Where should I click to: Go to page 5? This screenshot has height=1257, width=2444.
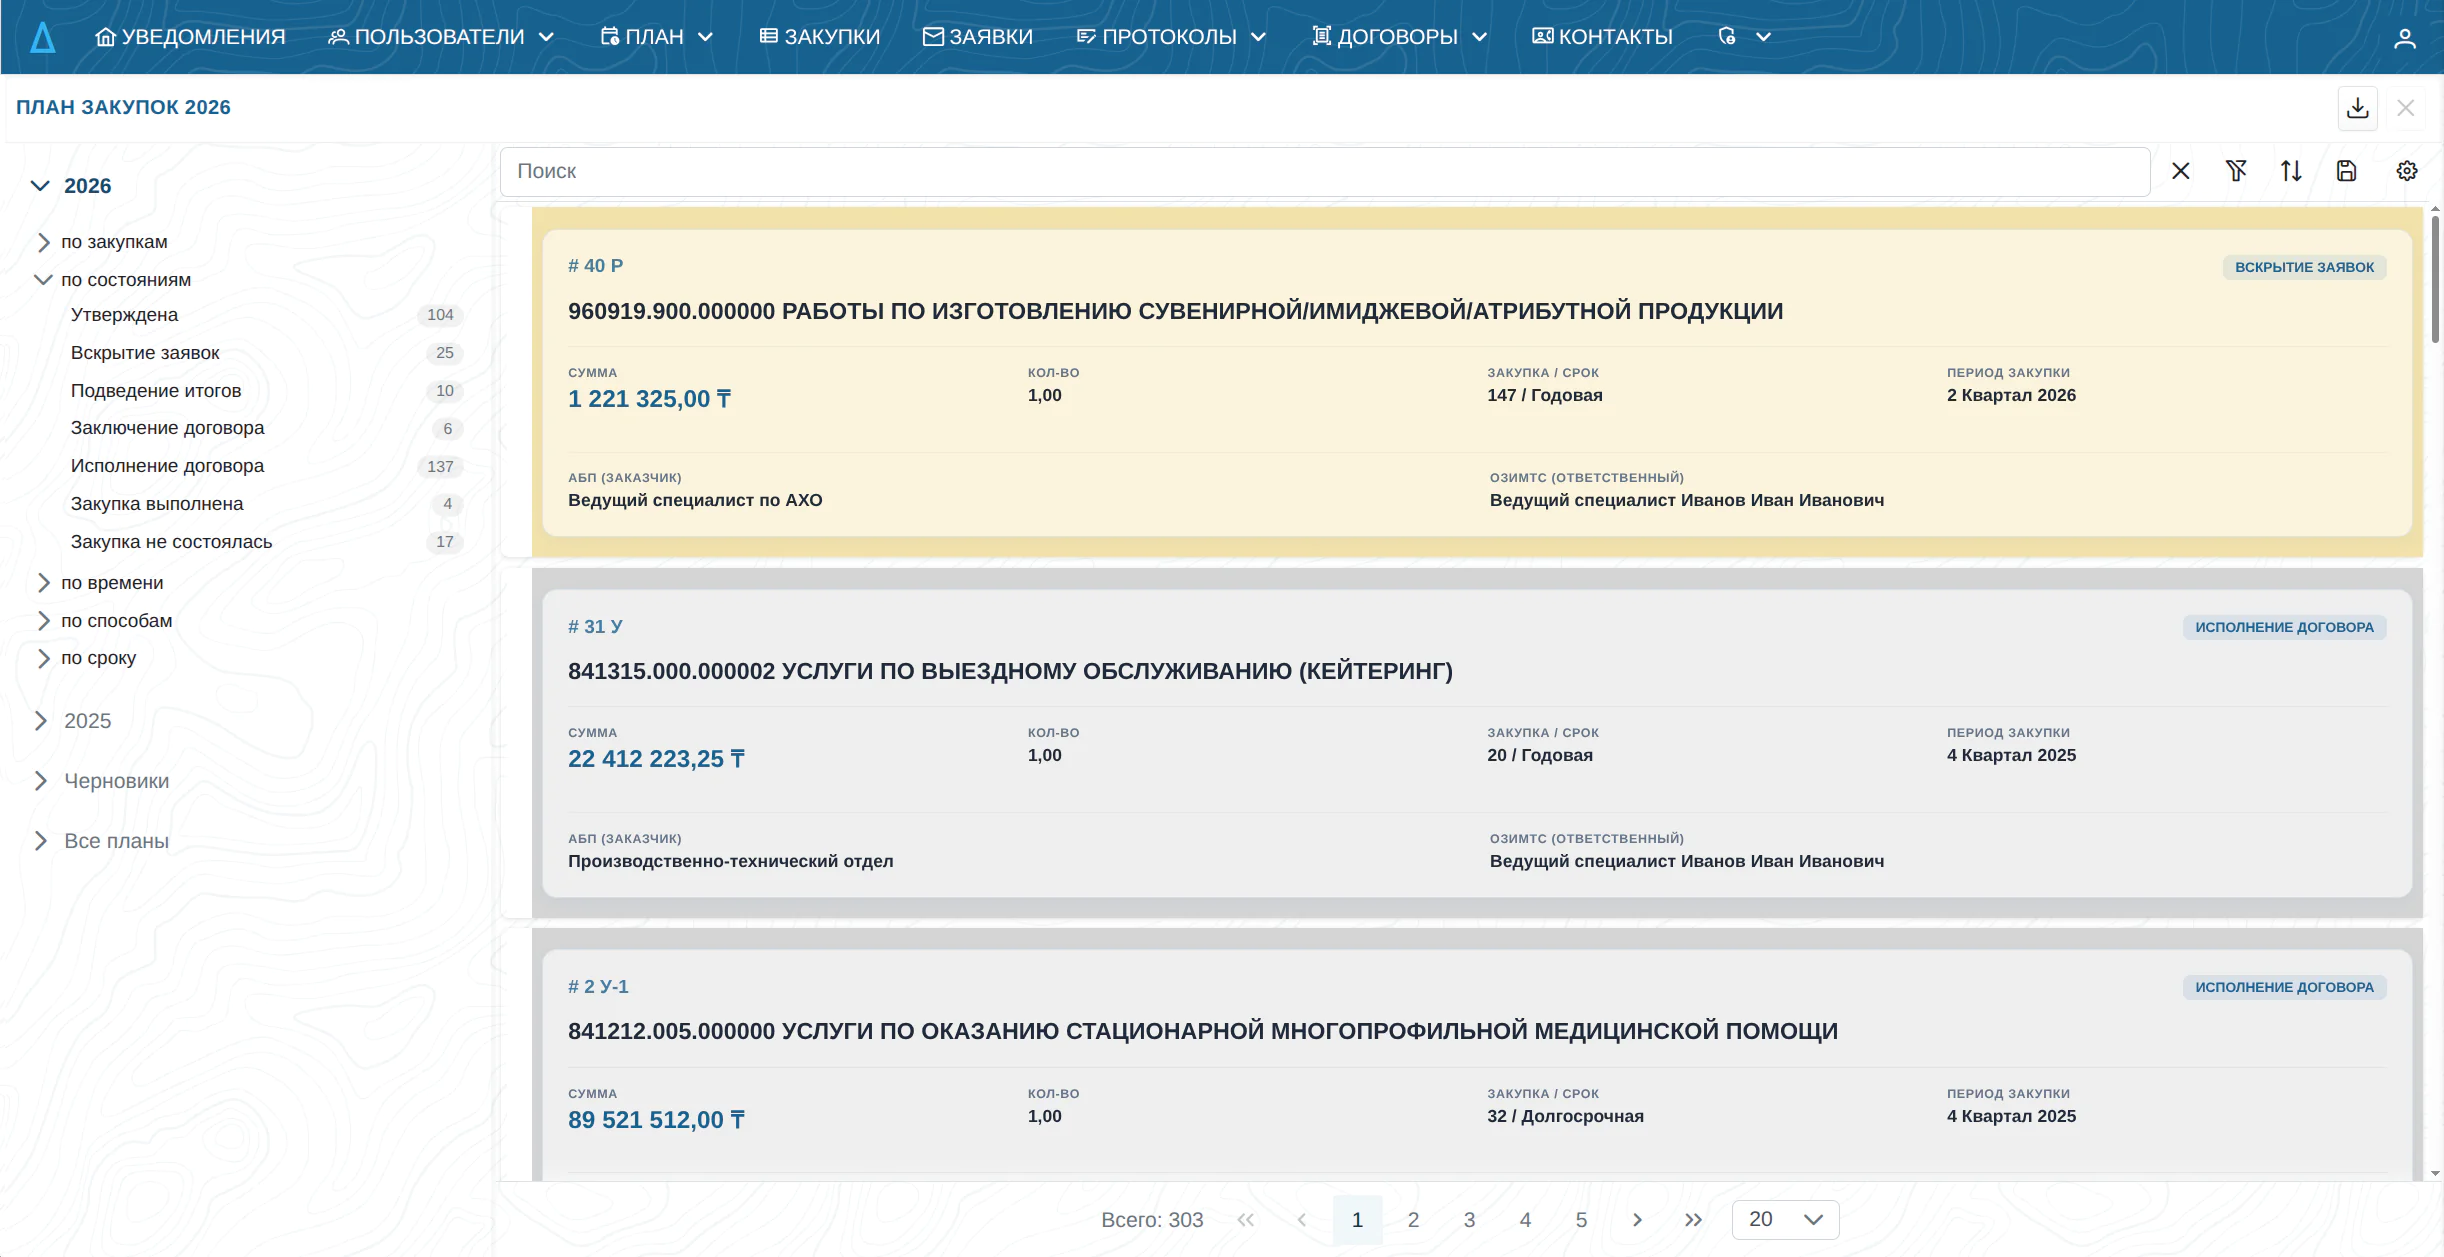pyautogui.click(x=1581, y=1220)
